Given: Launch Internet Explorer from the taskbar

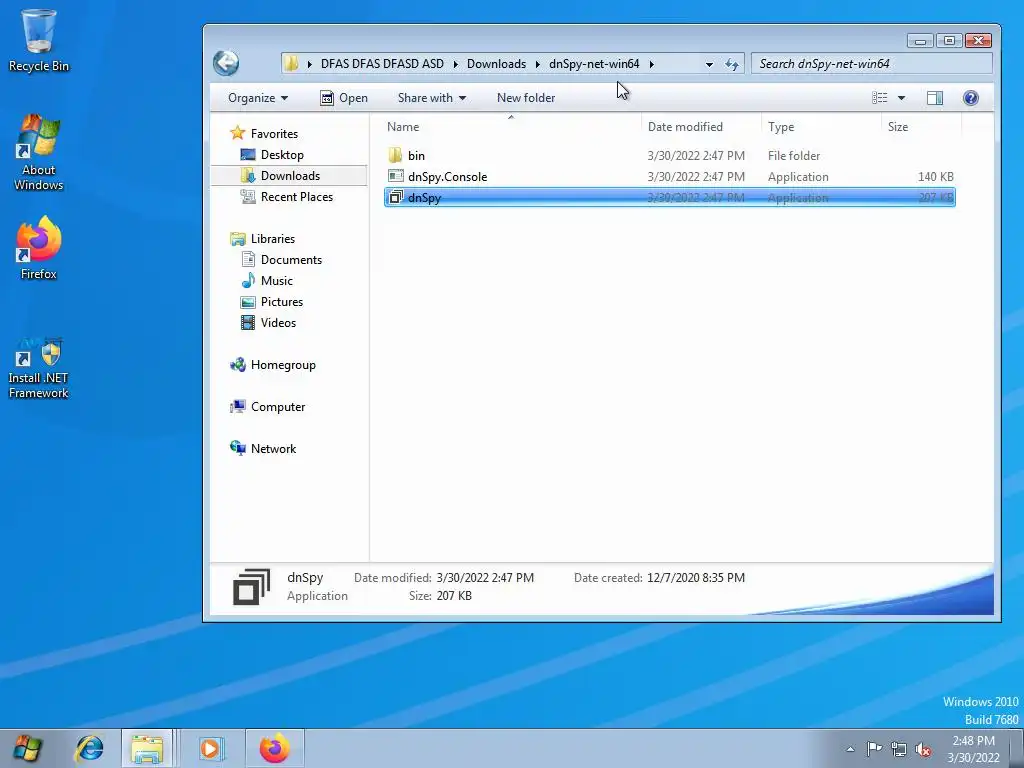Looking at the screenshot, I should click(x=89, y=748).
